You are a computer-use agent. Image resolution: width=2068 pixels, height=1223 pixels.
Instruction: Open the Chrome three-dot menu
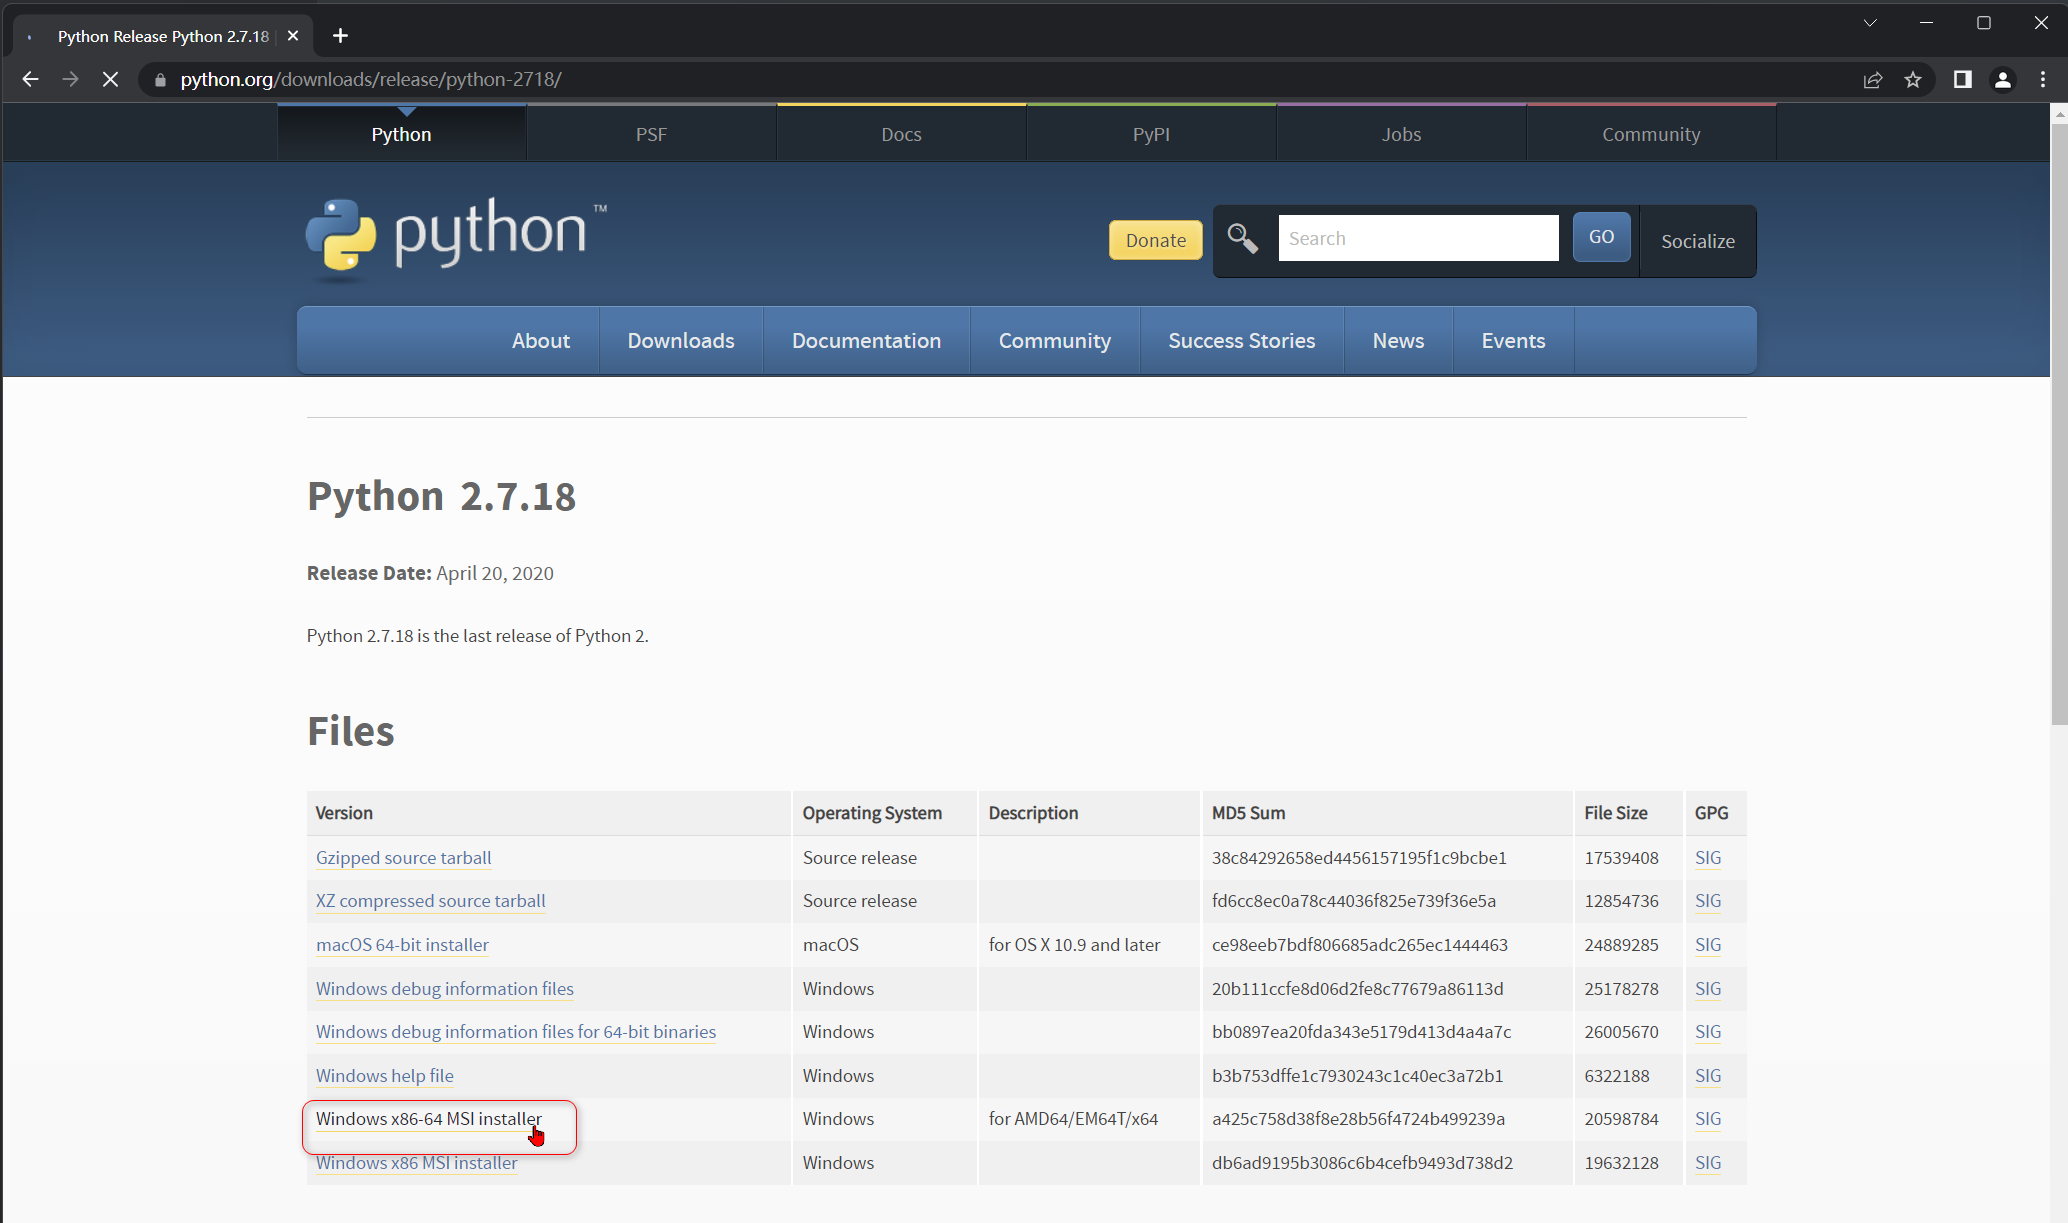point(2042,80)
